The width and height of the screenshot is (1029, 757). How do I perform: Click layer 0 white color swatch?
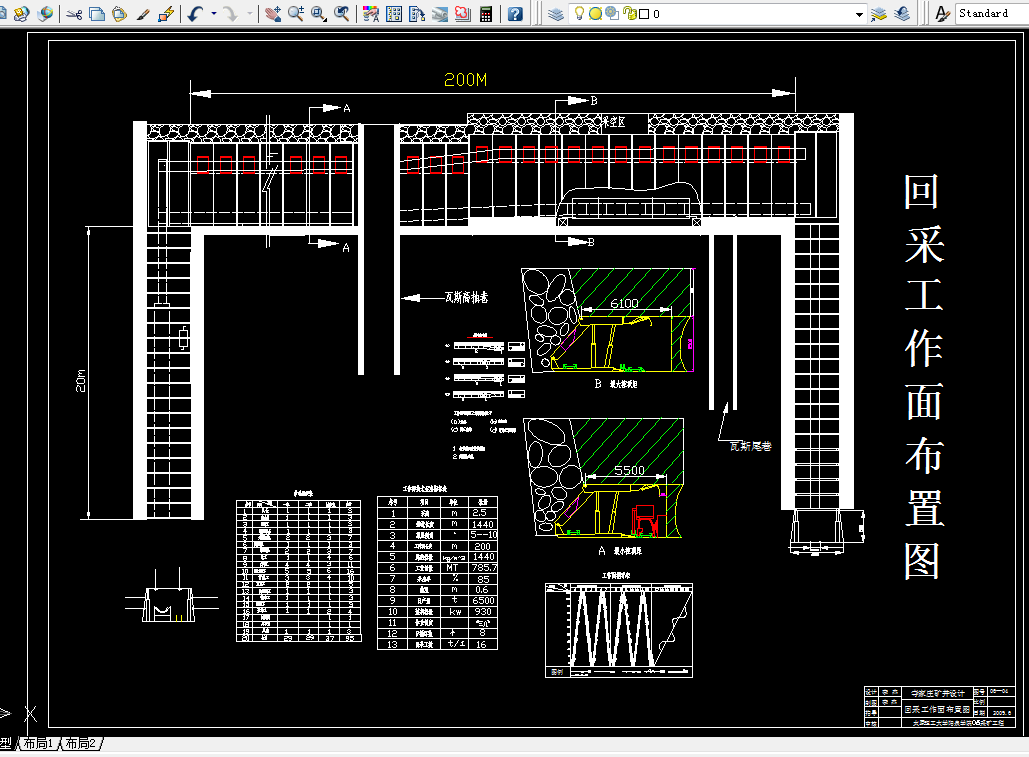point(644,14)
